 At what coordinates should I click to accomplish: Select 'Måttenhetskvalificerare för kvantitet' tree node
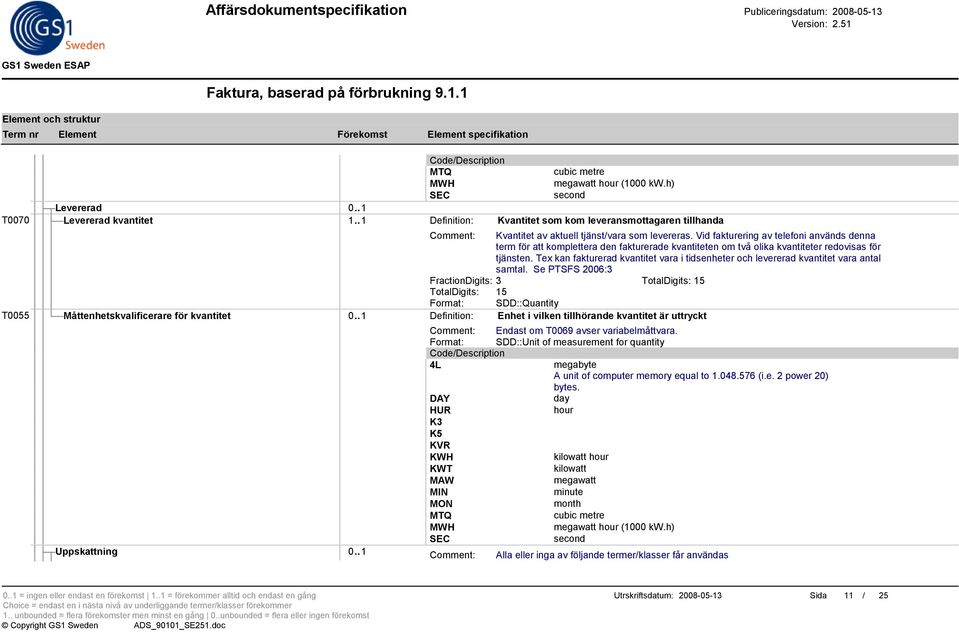(x=147, y=316)
